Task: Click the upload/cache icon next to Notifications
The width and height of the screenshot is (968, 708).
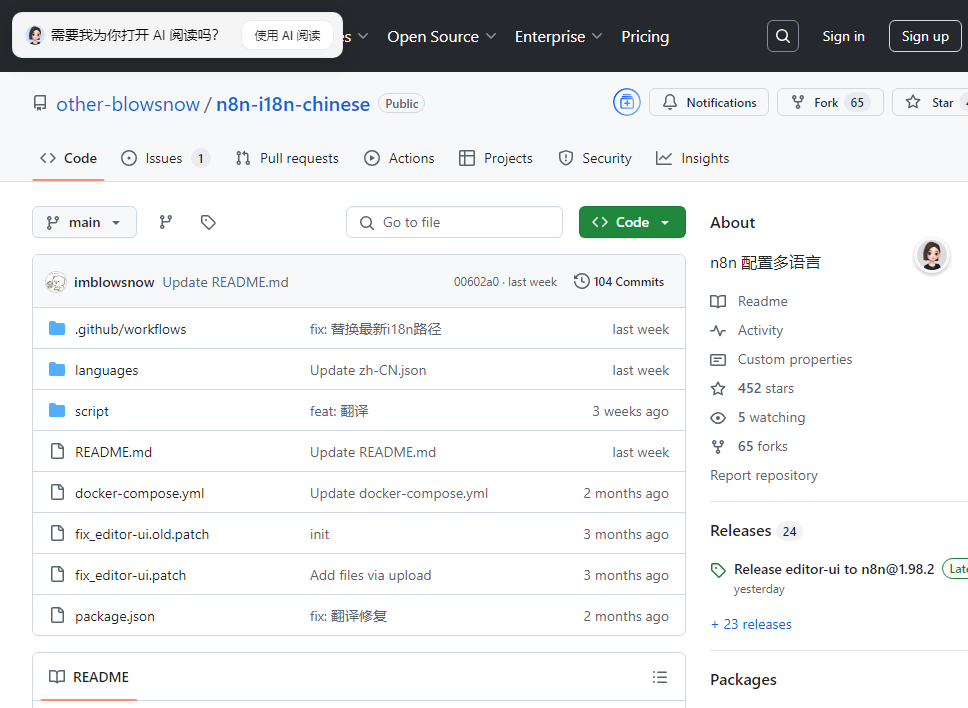Action: tap(627, 102)
